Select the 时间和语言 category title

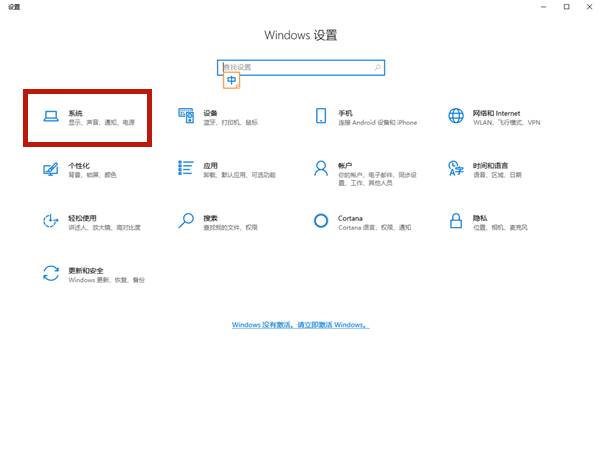tap(490, 165)
